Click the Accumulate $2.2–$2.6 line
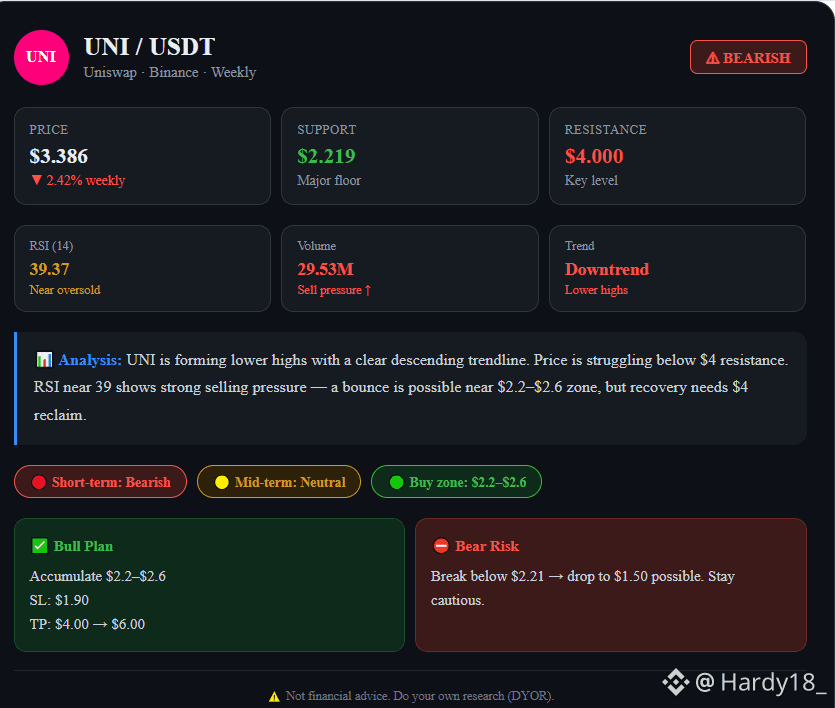The image size is (835, 708). (97, 577)
